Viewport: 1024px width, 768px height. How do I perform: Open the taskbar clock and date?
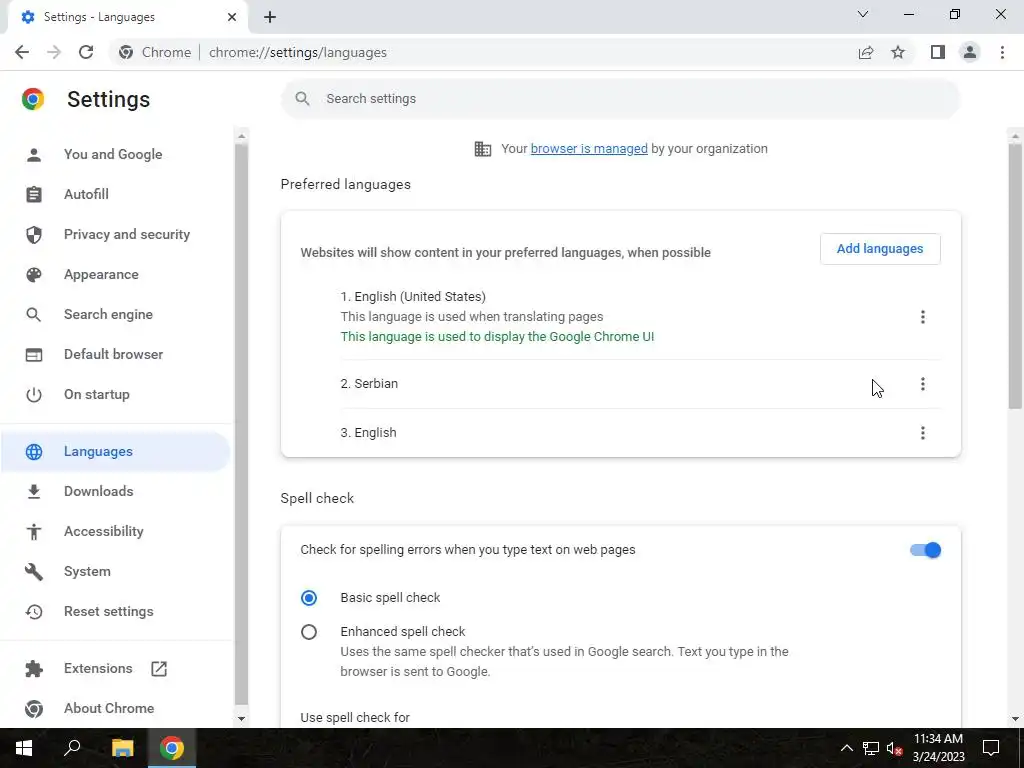(938, 748)
